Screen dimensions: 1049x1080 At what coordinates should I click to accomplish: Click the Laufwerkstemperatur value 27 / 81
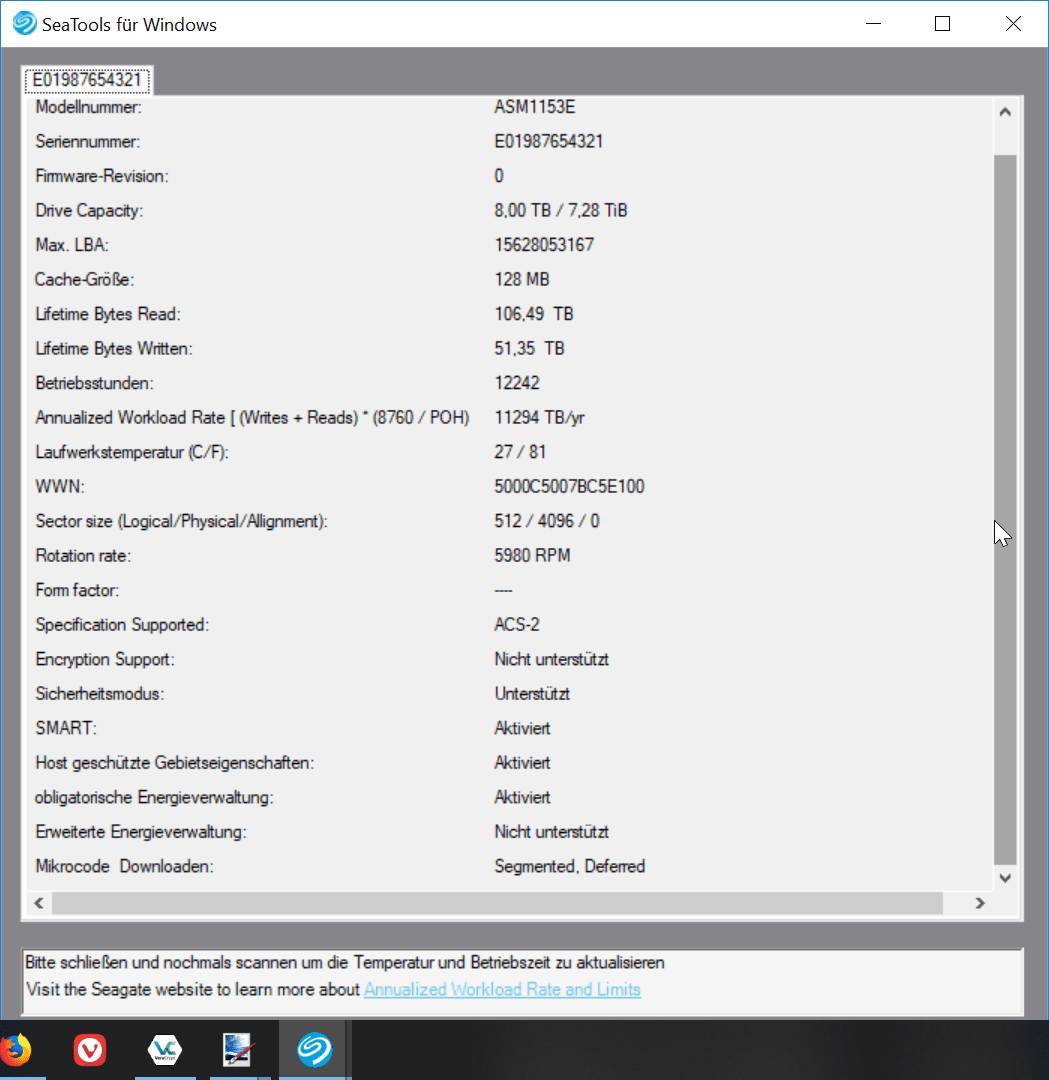tap(520, 452)
